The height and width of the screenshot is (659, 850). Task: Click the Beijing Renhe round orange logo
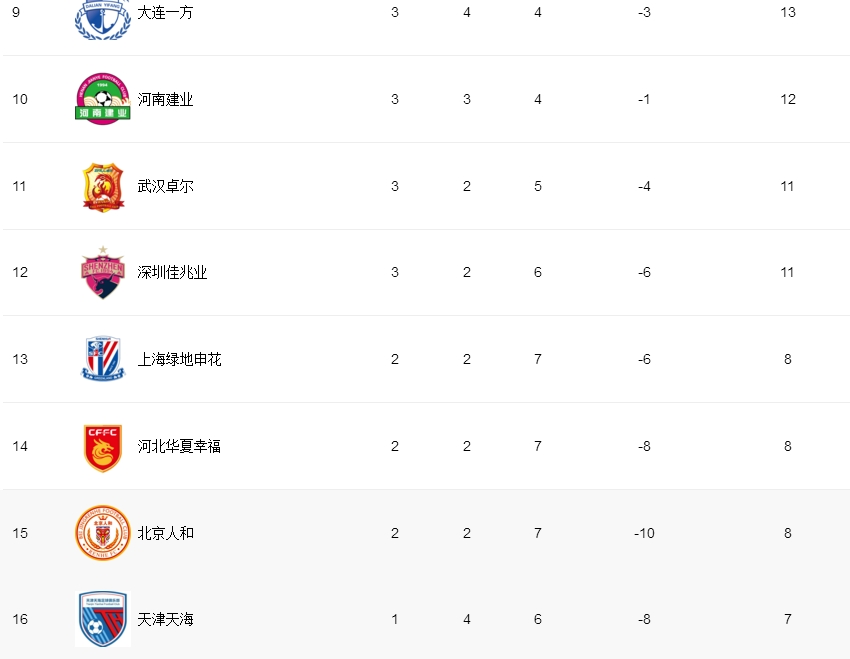103,533
